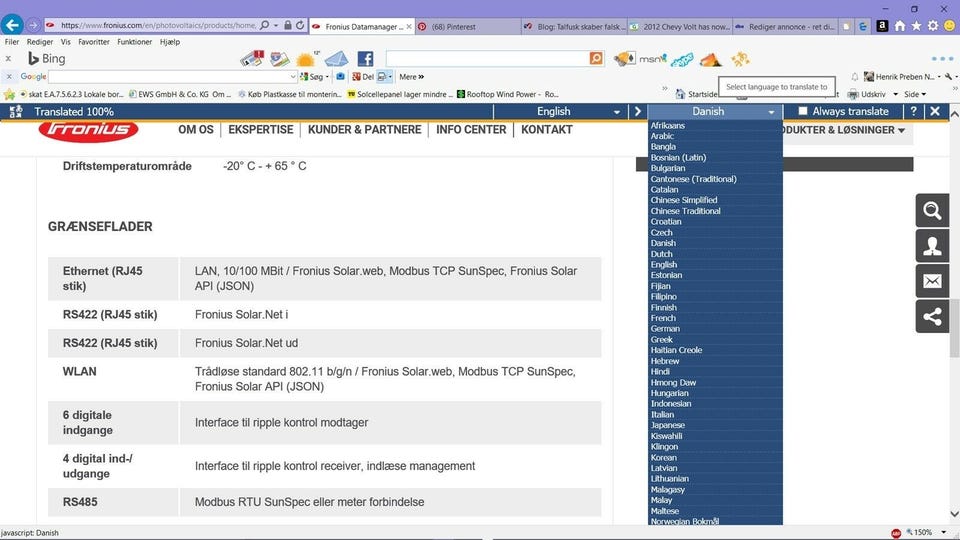Click the Google toolbar search field
960x540 pixels.
click(x=168, y=77)
